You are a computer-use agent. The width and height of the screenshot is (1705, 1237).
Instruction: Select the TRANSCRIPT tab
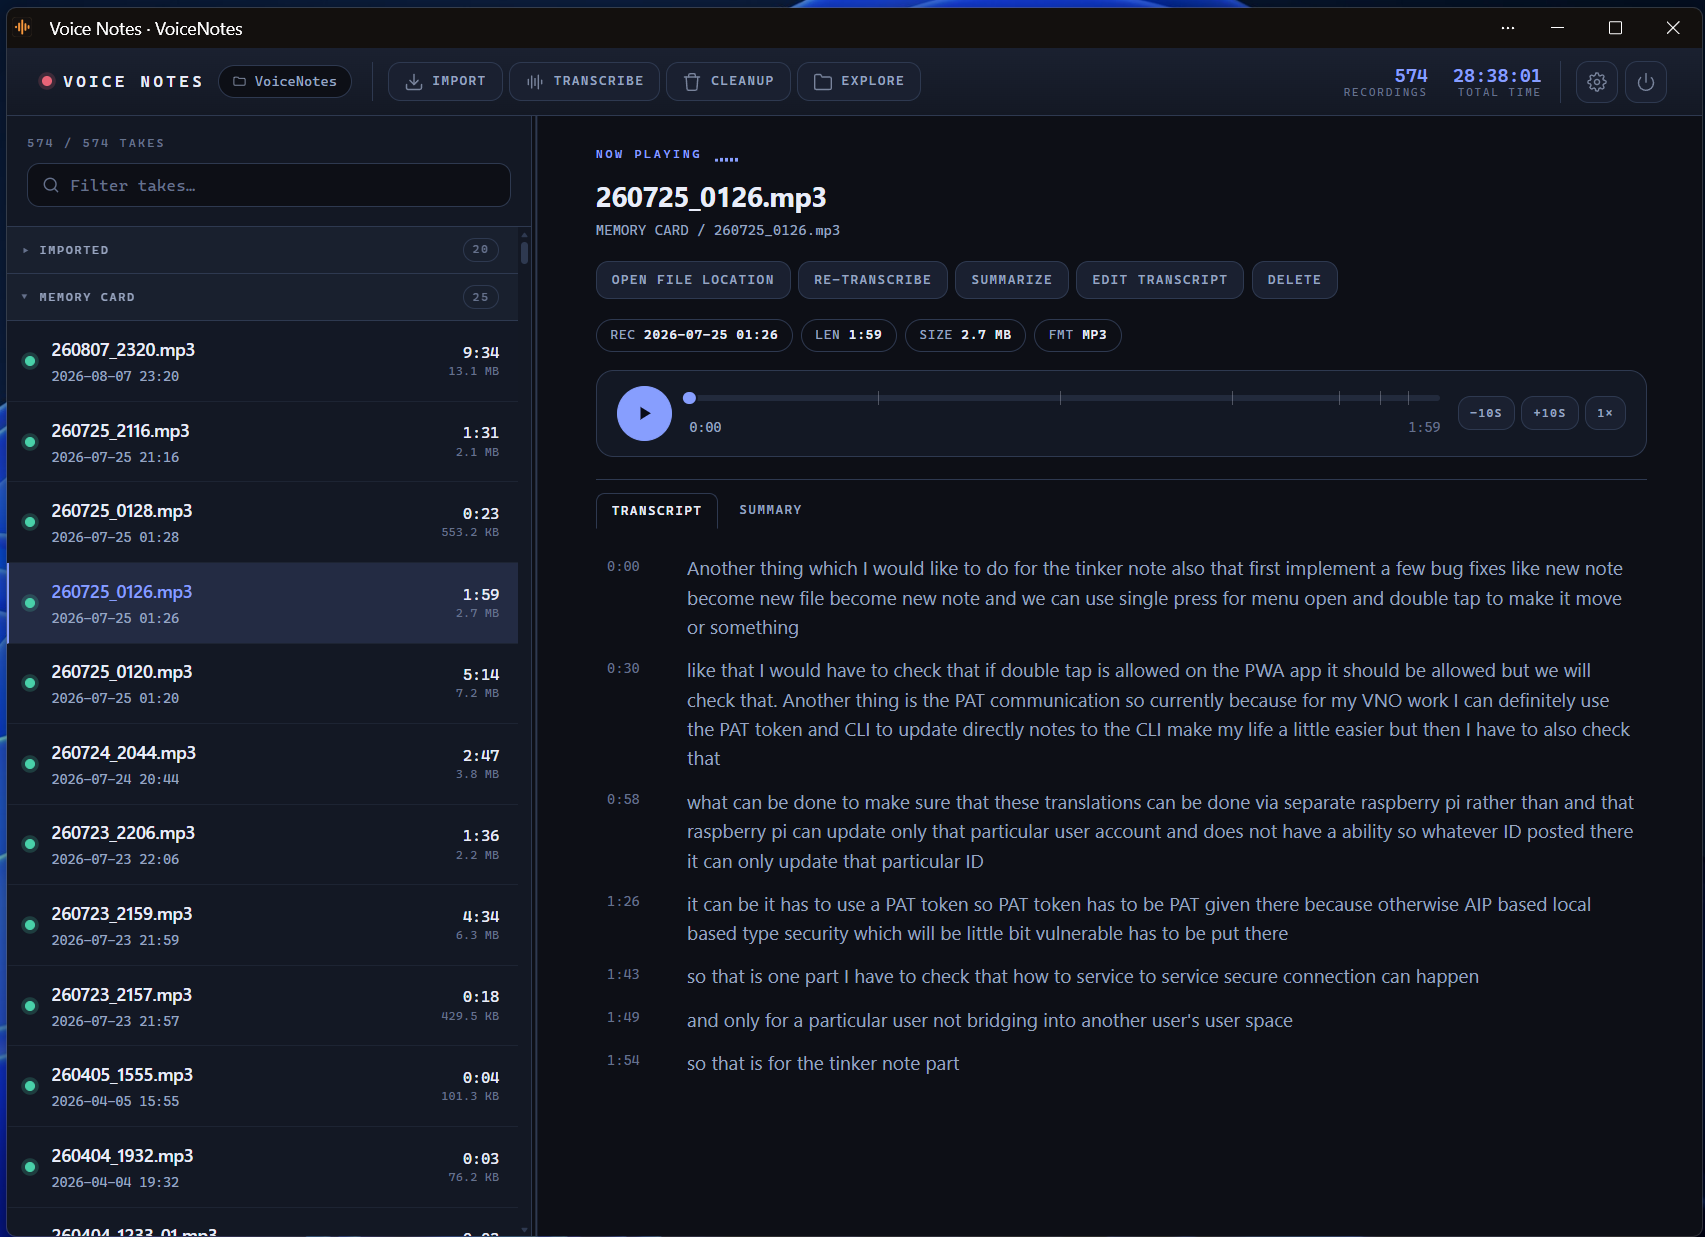coord(657,511)
